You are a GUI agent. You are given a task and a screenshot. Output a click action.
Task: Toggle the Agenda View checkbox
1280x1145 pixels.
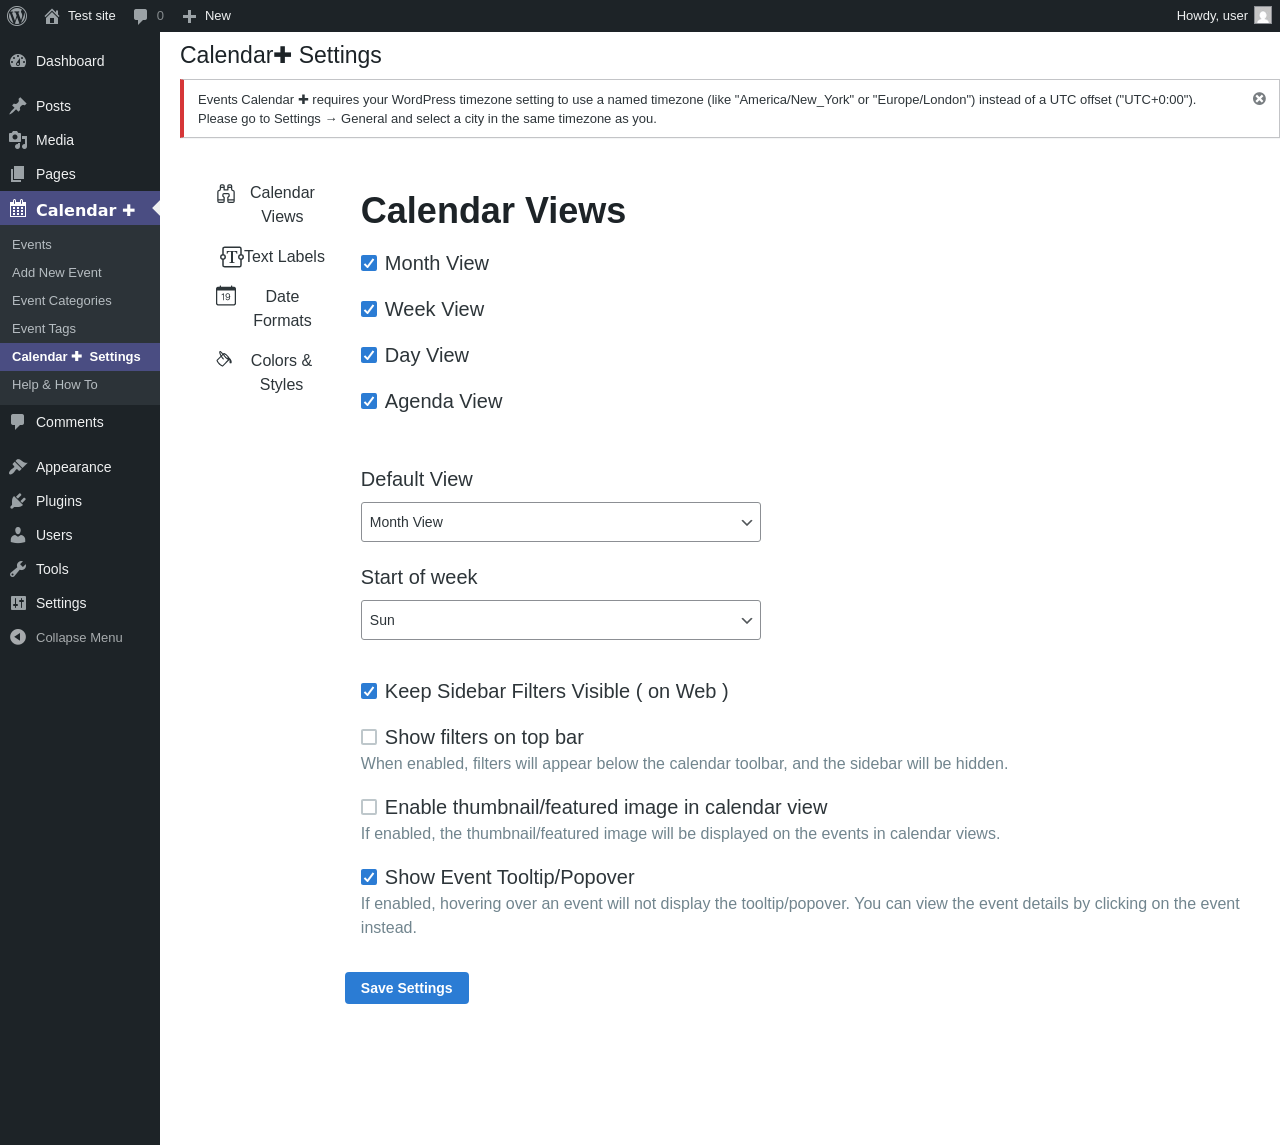click(x=369, y=401)
